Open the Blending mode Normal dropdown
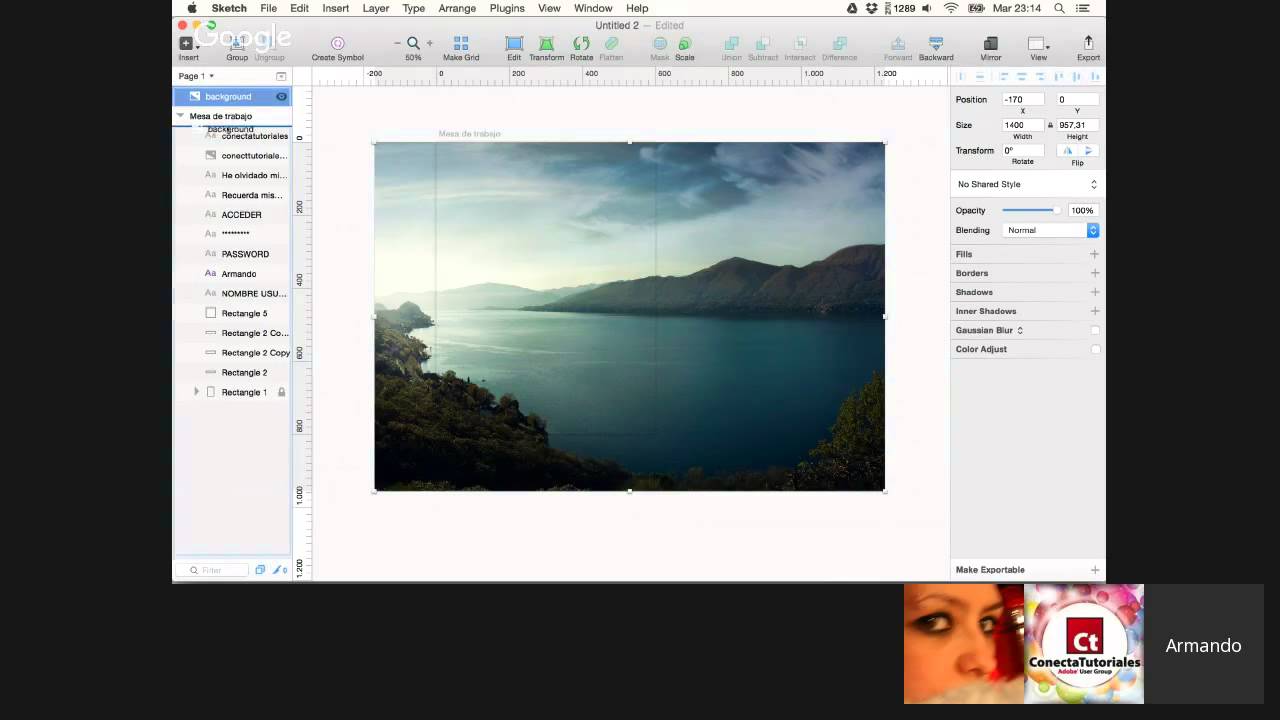The width and height of the screenshot is (1280, 720). (1052, 230)
